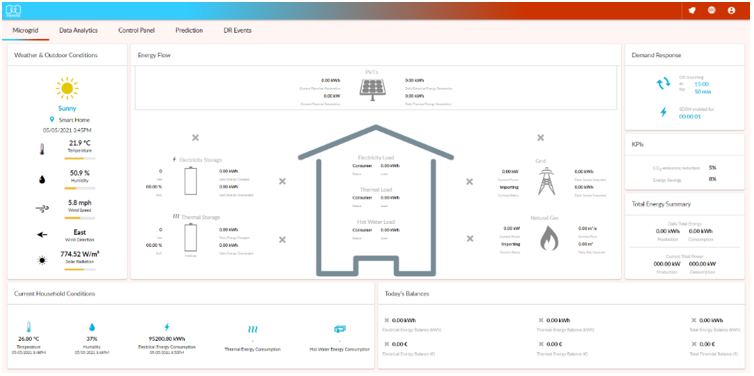
Task: Click the 50 min DR duration value
Action: (703, 91)
